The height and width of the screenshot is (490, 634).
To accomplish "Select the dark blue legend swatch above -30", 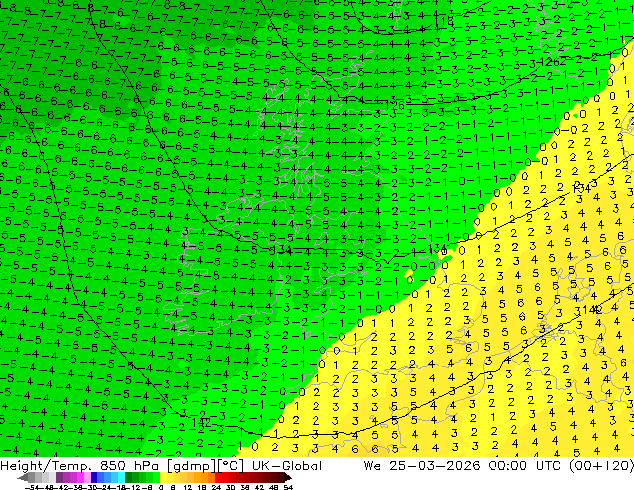I will point(94,478).
